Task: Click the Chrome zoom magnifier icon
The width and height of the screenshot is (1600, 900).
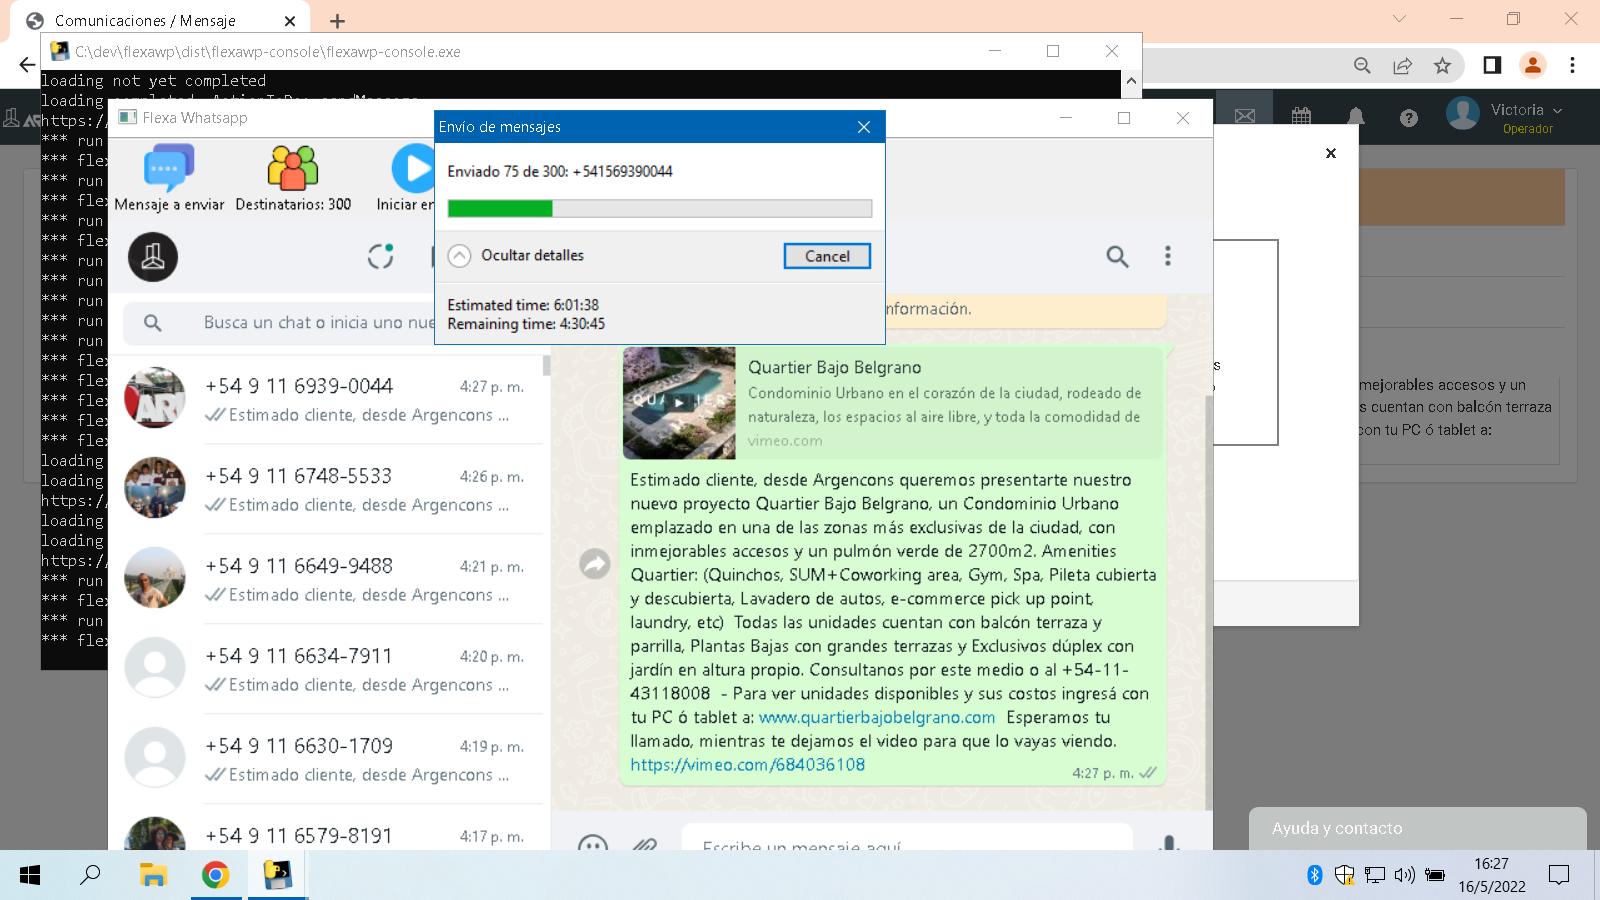Action: 1362,66
